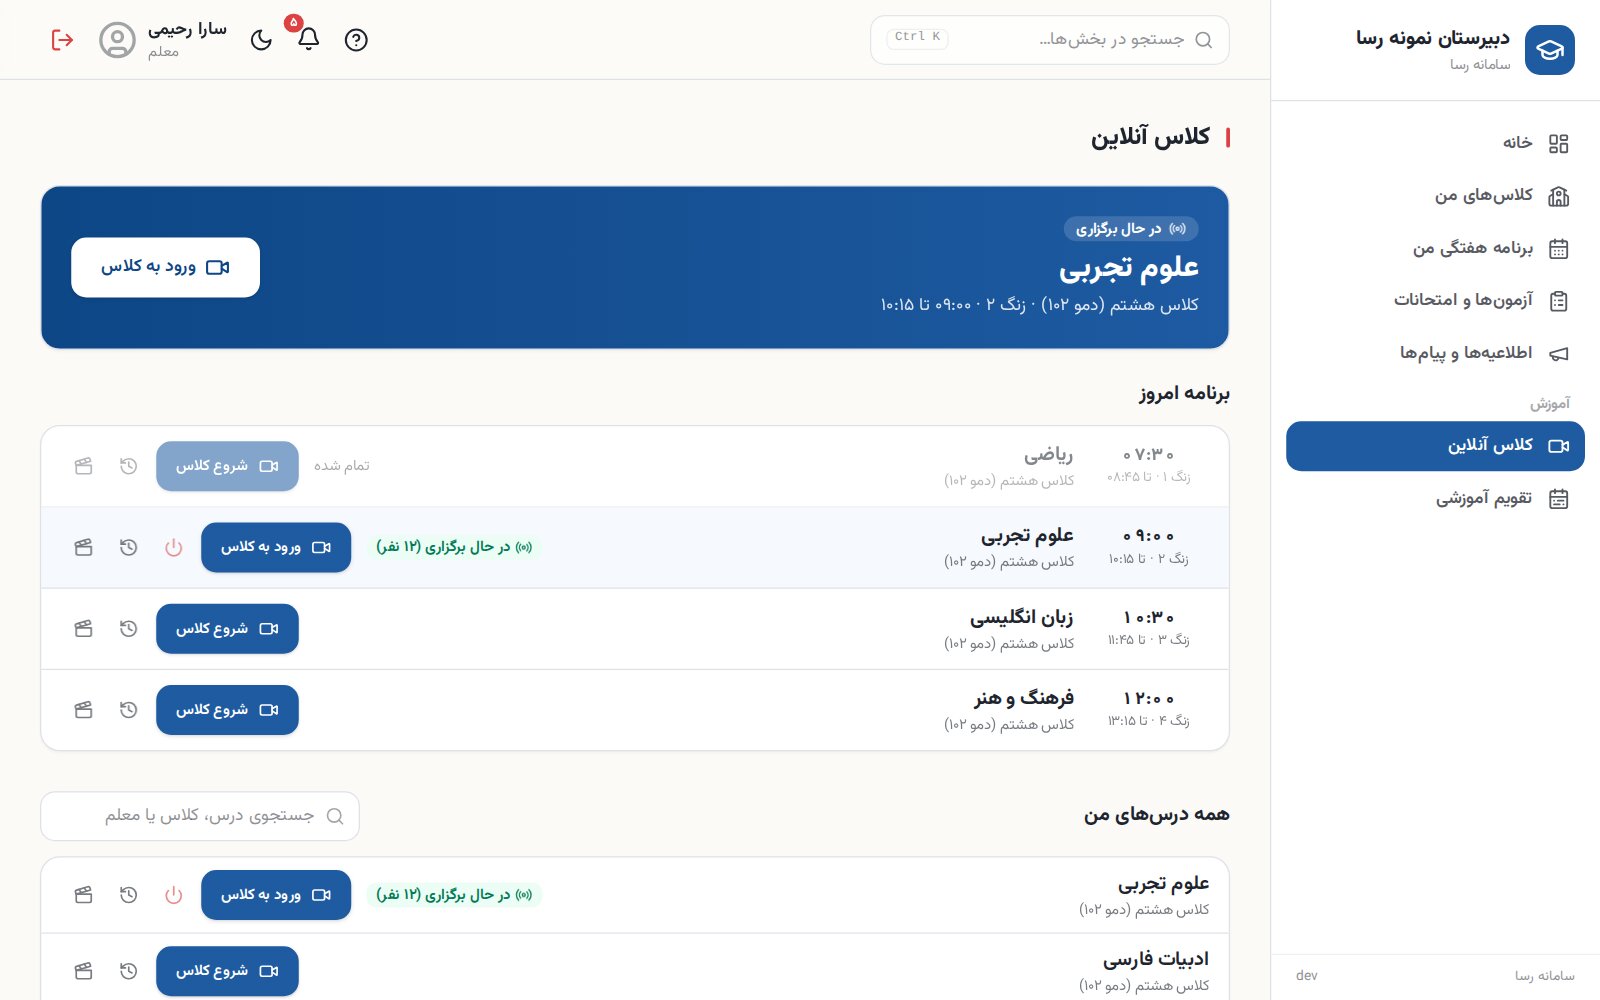Screen dimensions: 1600x1000
Task: Open recordings icon in the همه درس‌های من علوم تجربی row
Action: pyautogui.click(x=83, y=895)
